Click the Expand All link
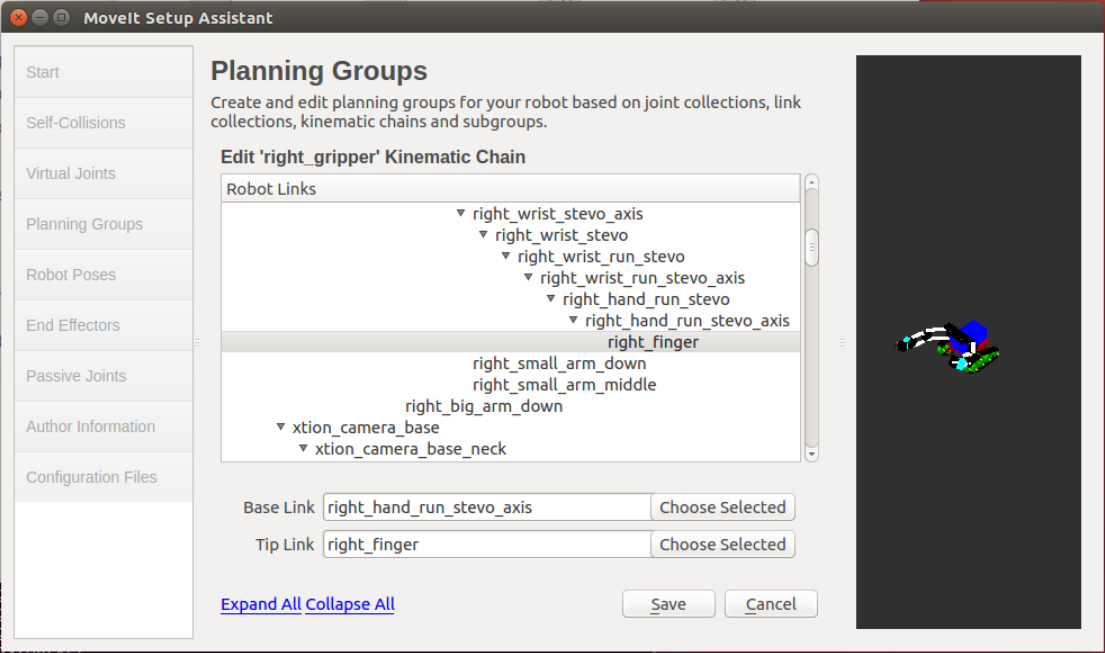The width and height of the screenshot is (1105, 653). coord(261,604)
